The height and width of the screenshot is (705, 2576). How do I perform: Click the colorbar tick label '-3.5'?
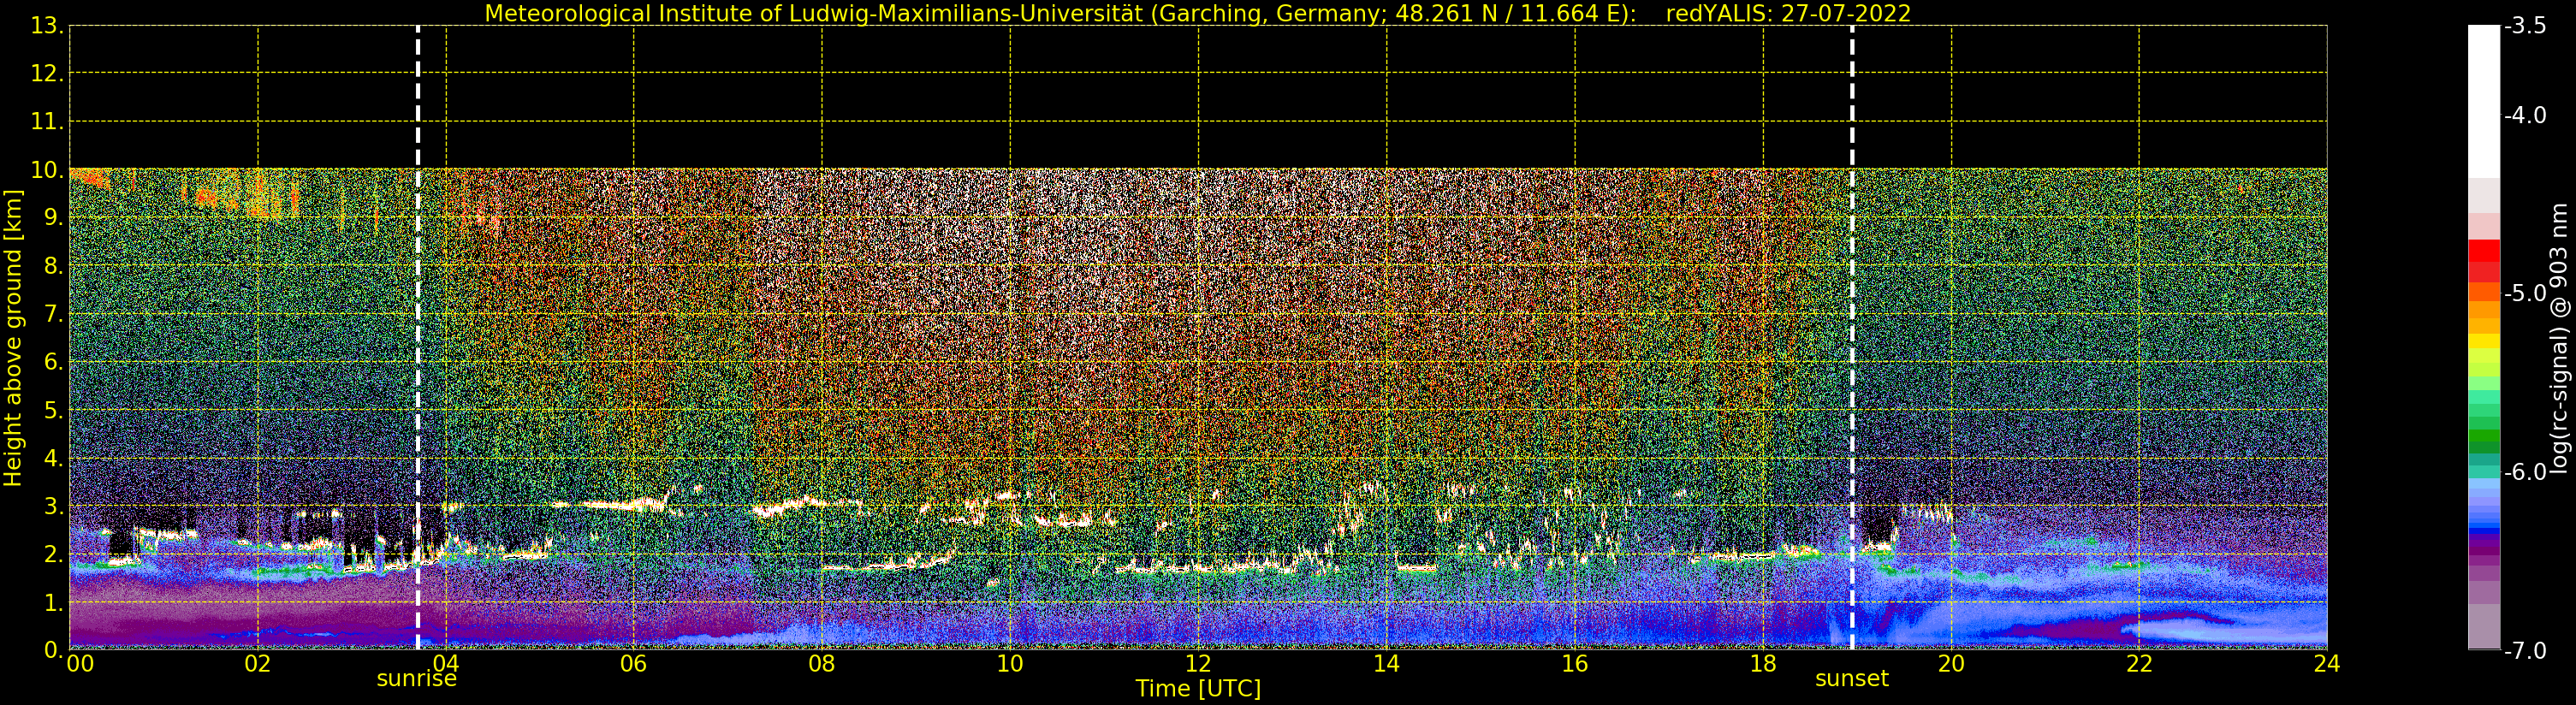pos(2526,26)
